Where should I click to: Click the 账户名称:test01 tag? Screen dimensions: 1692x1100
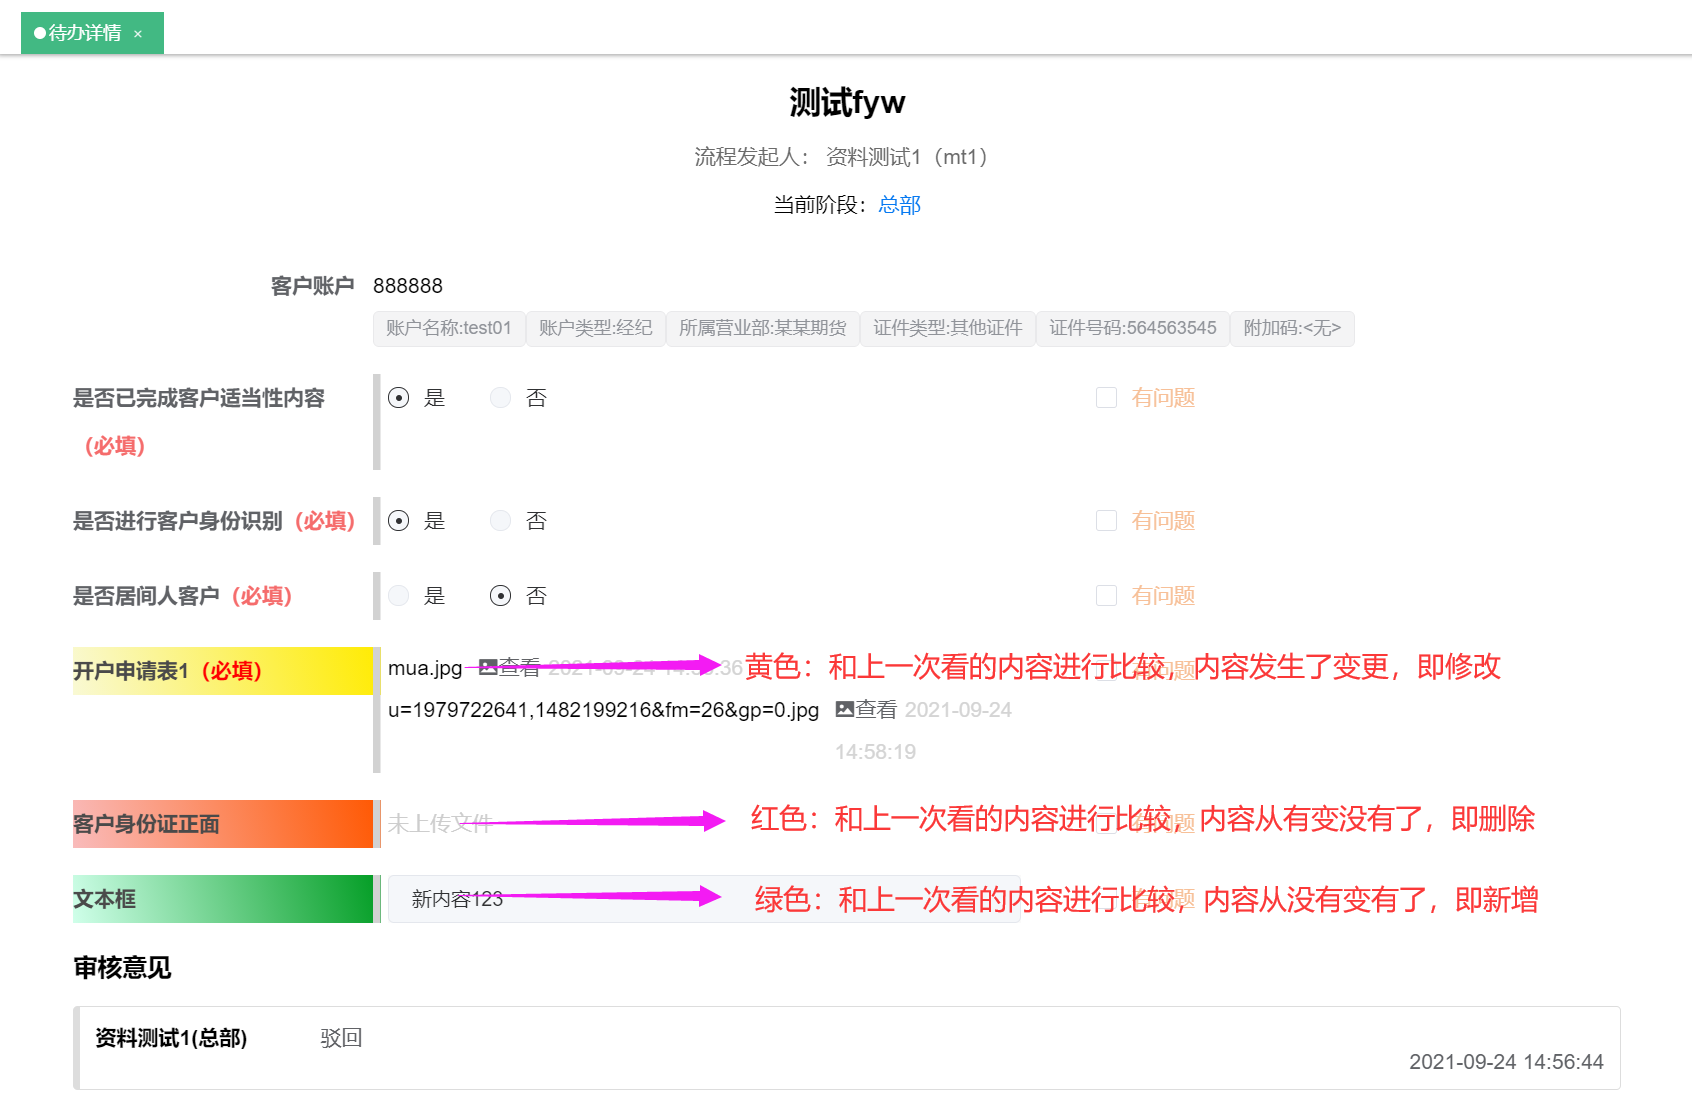pyautogui.click(x=449, y=328)
